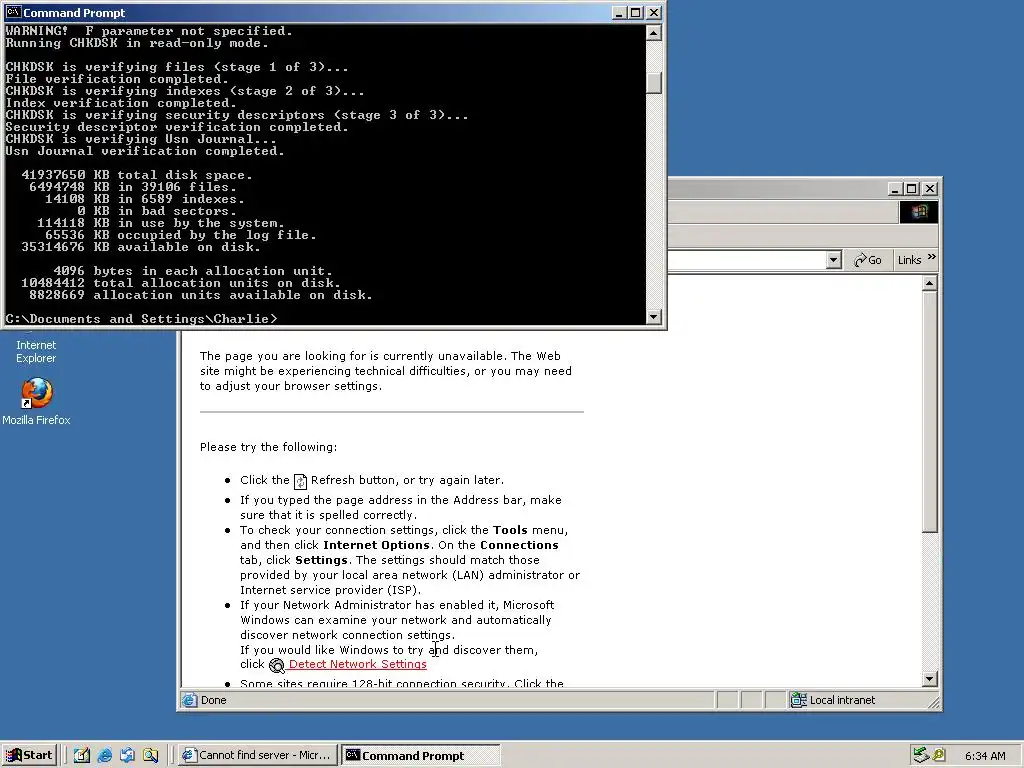Screen dimensions: 1024x768
Task: Minimize the Command Prompt window
Action: coord(619,12)
